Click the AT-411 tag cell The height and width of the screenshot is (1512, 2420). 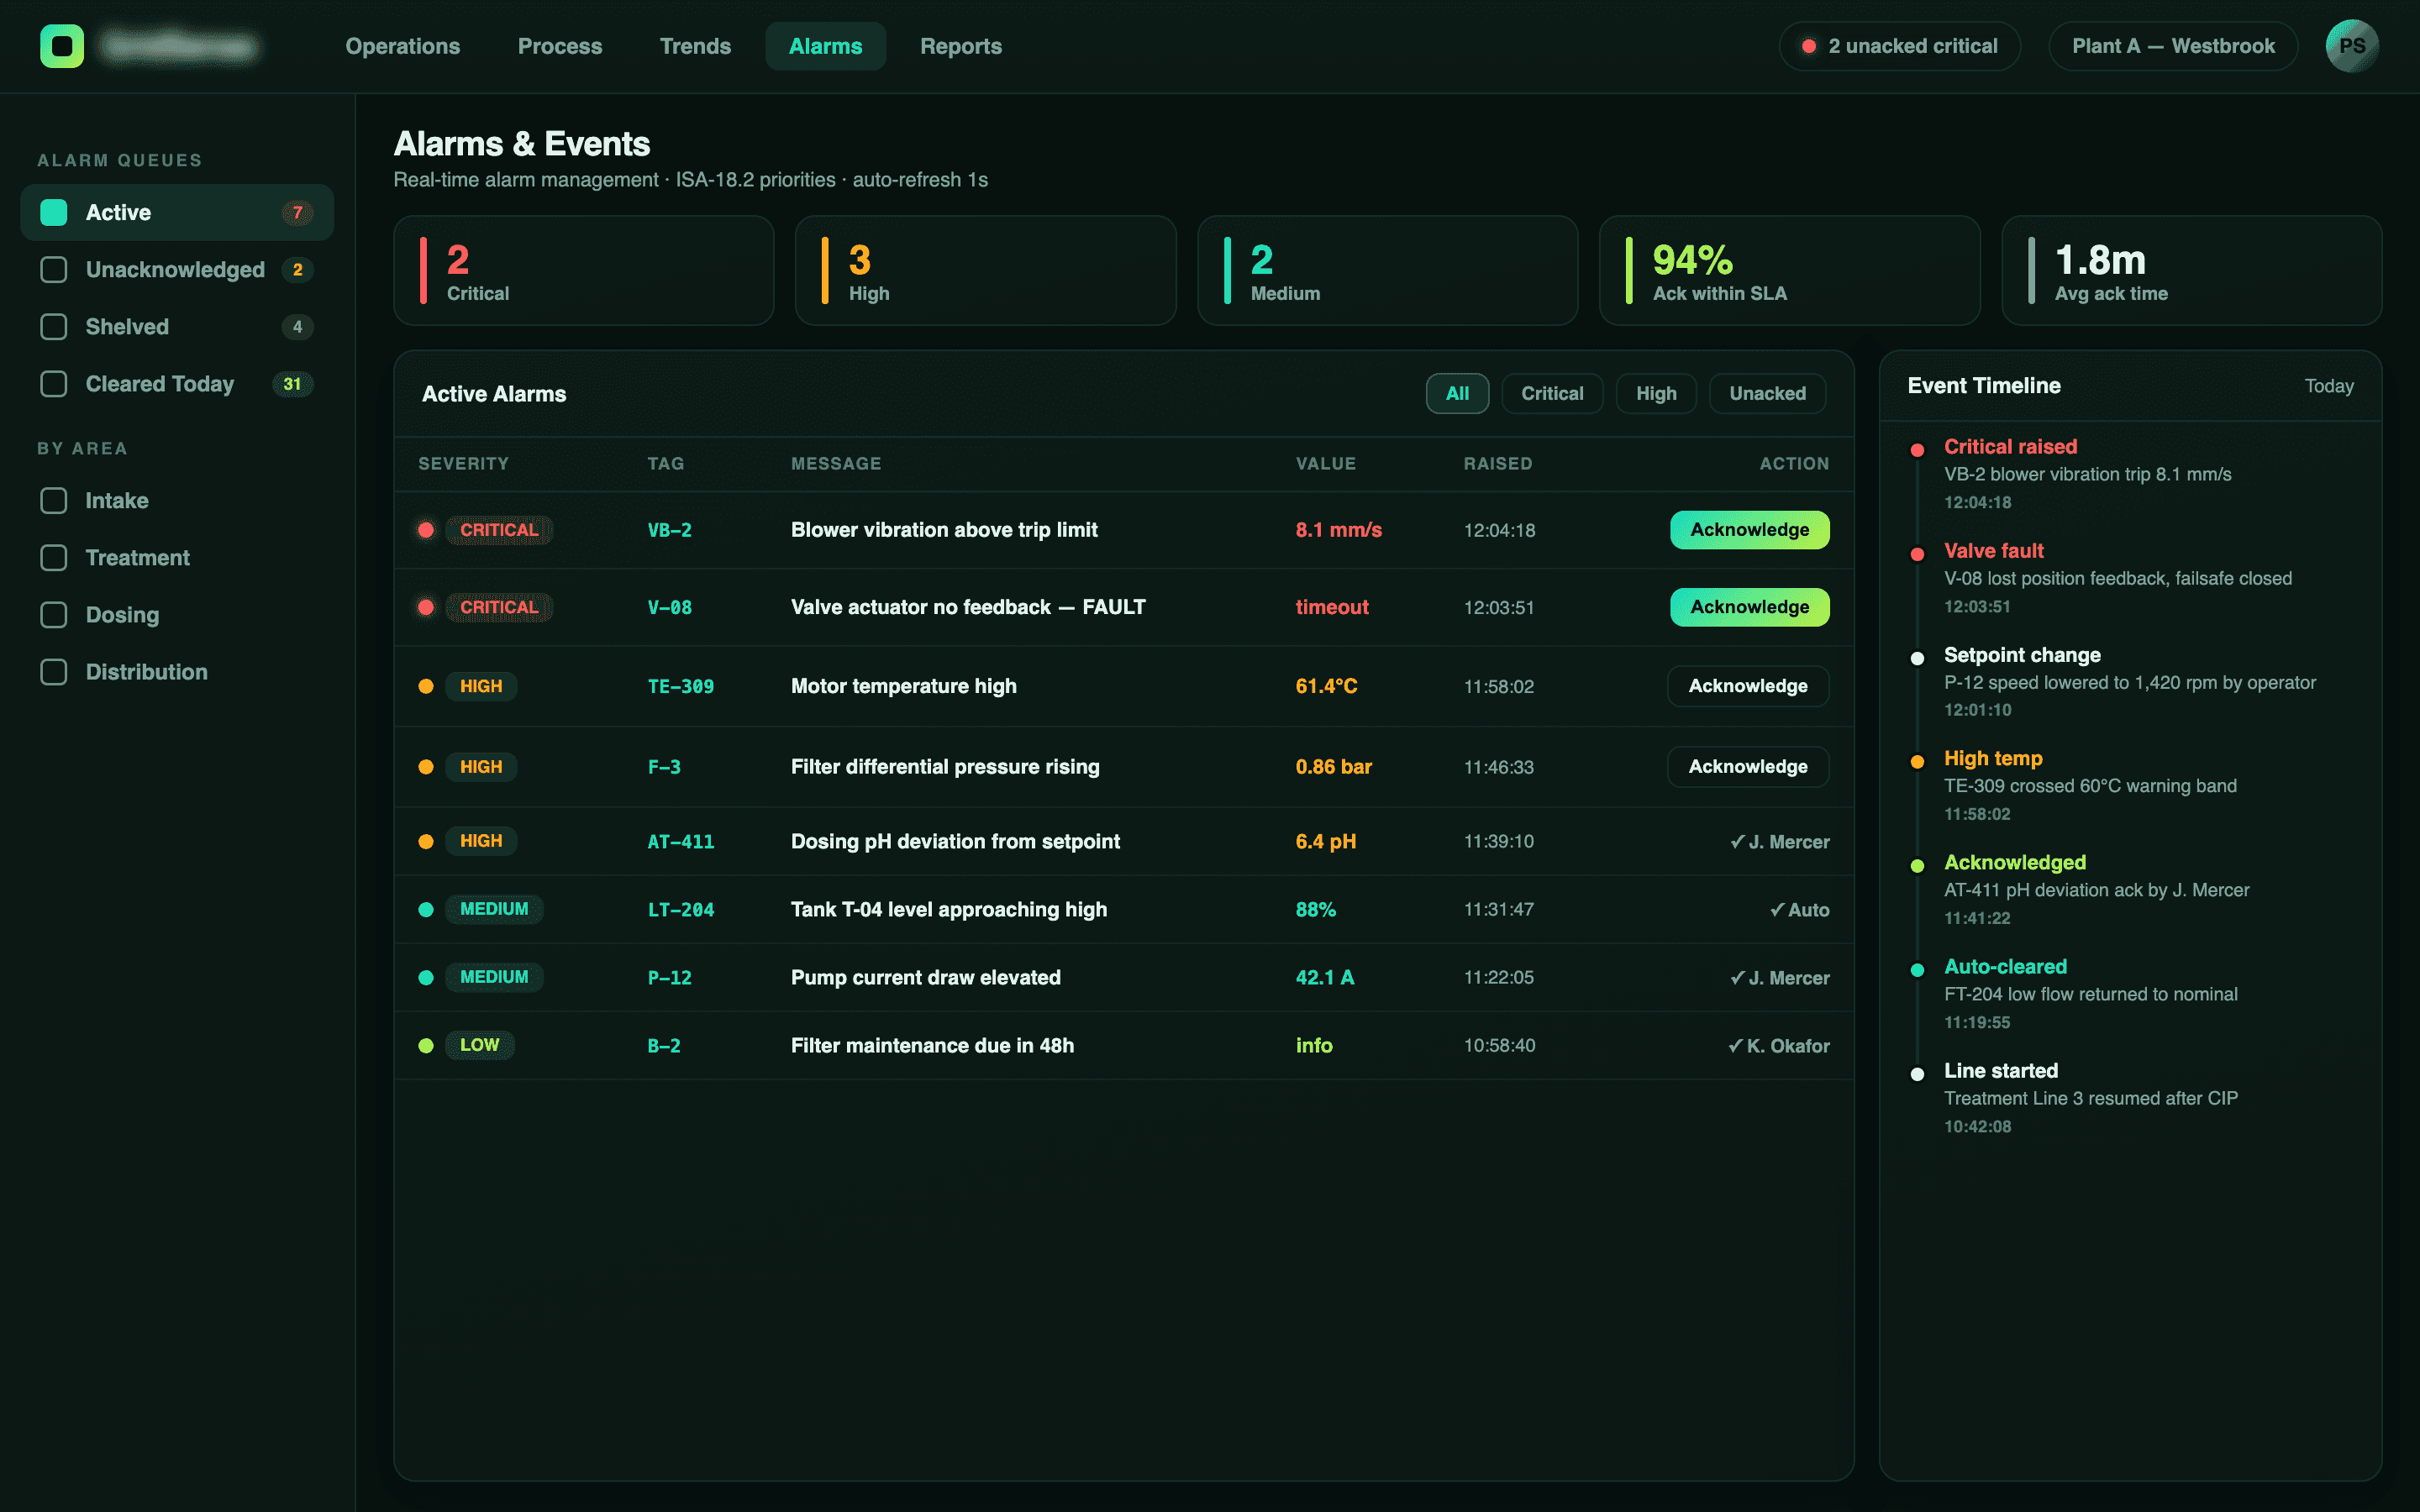point(681,842)
